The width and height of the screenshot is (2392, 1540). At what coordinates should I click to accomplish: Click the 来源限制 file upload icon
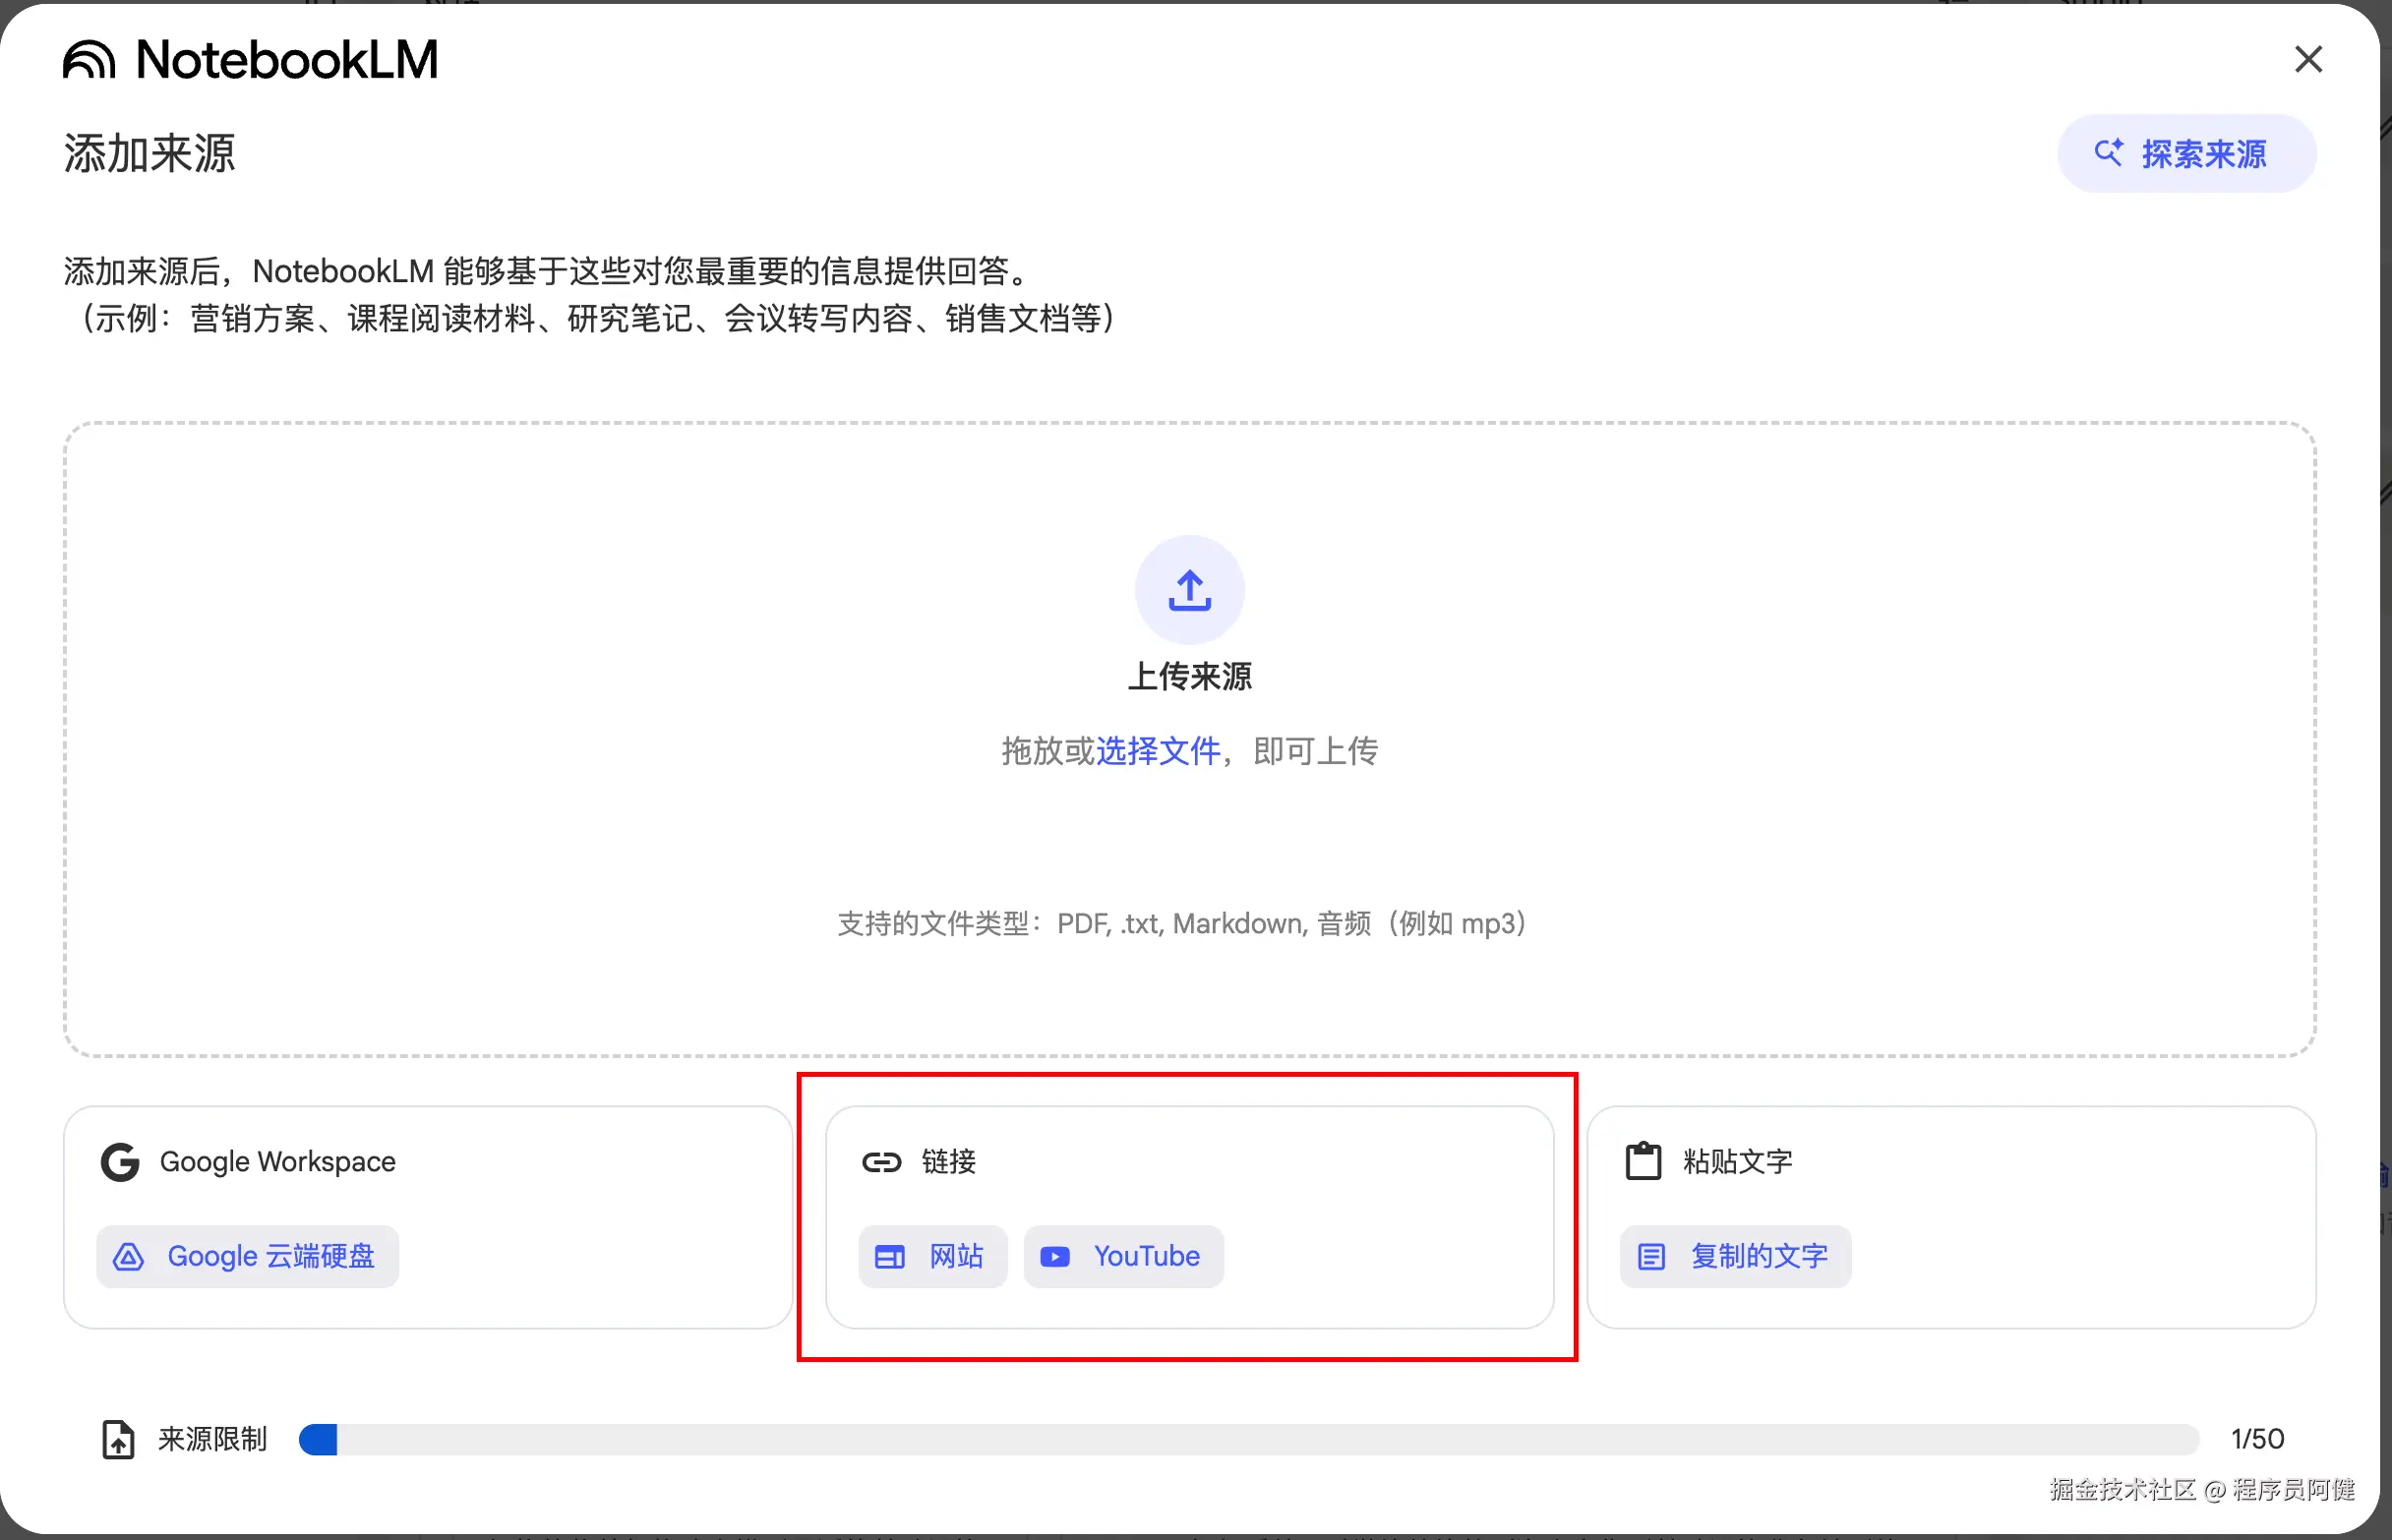118,1440
